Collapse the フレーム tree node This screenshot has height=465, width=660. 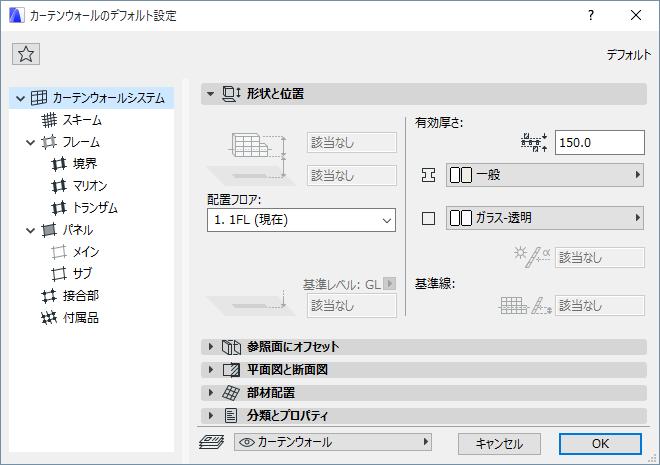pos(31,142)
